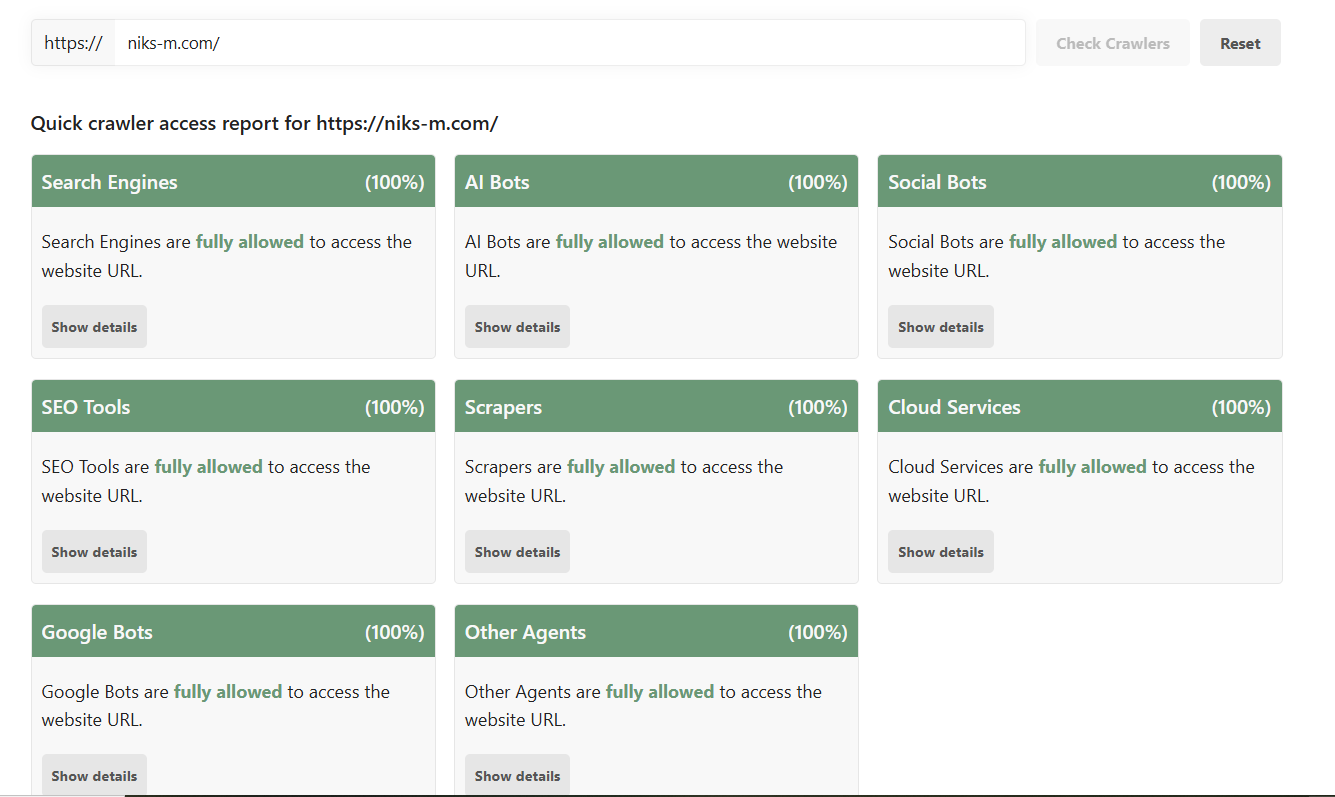This screenshot has height=797, width=1335.
Task: Click the https:// protocol prefix label
Action: 73,43
